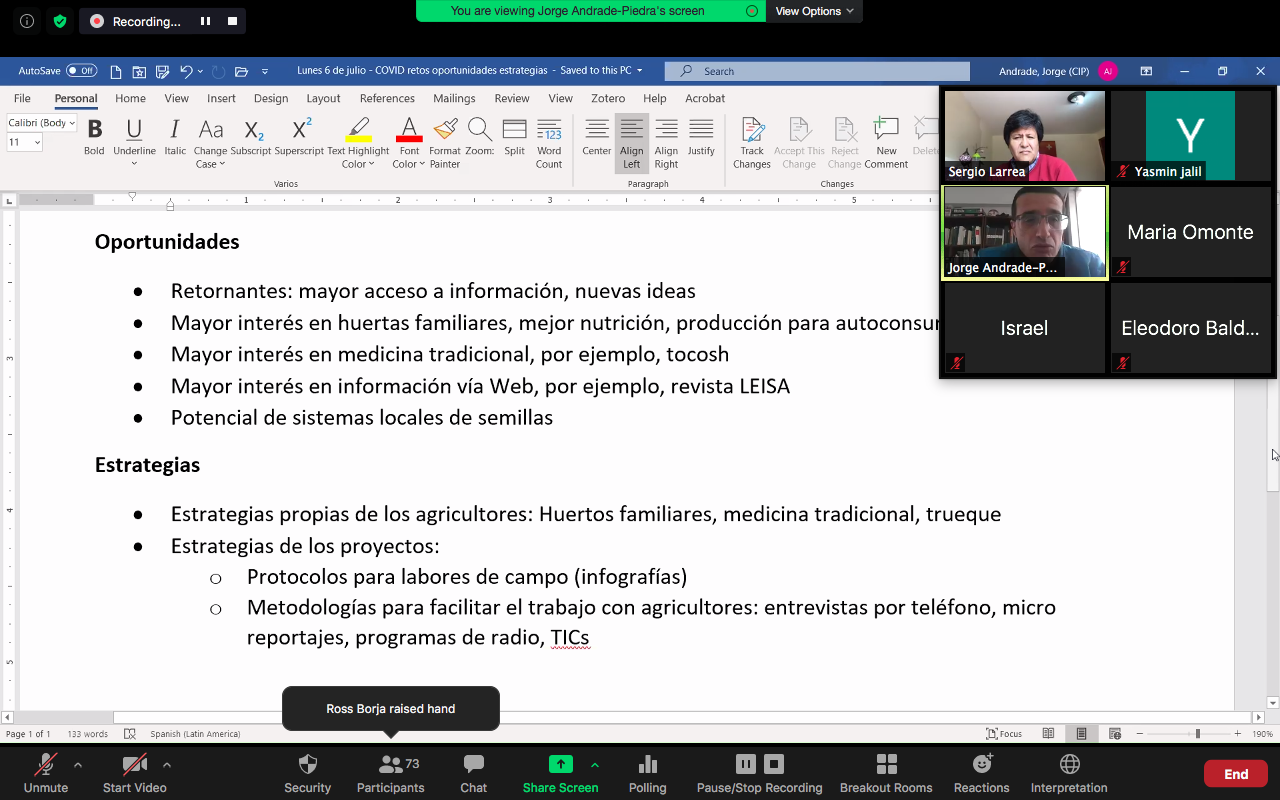Screen dimensions: 1280x800
Task: Stop recording from the top recording bar
Action: [233, 21]
